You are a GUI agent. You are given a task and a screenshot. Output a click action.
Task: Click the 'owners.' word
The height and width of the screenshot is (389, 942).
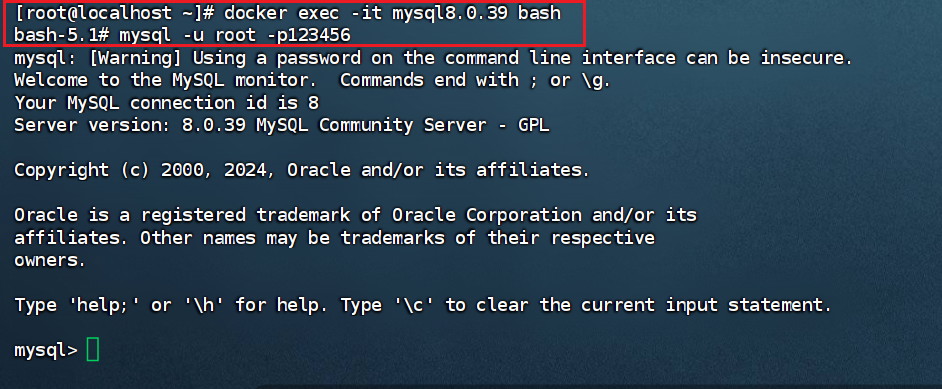[50, 261]
